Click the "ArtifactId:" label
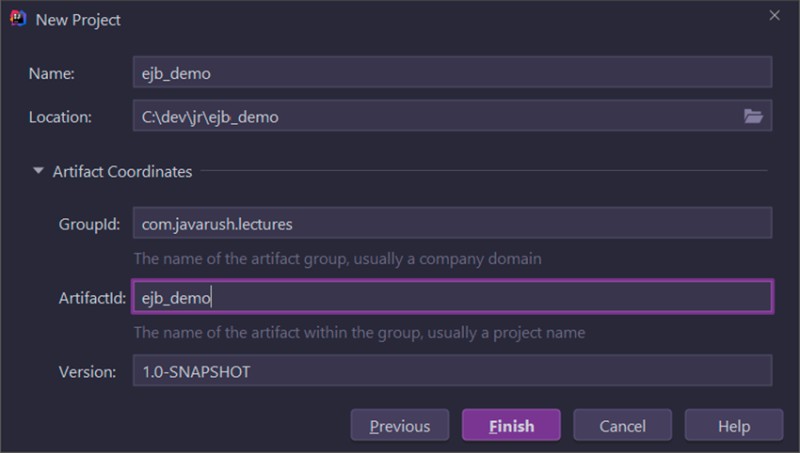 click(x=89, y=298)
